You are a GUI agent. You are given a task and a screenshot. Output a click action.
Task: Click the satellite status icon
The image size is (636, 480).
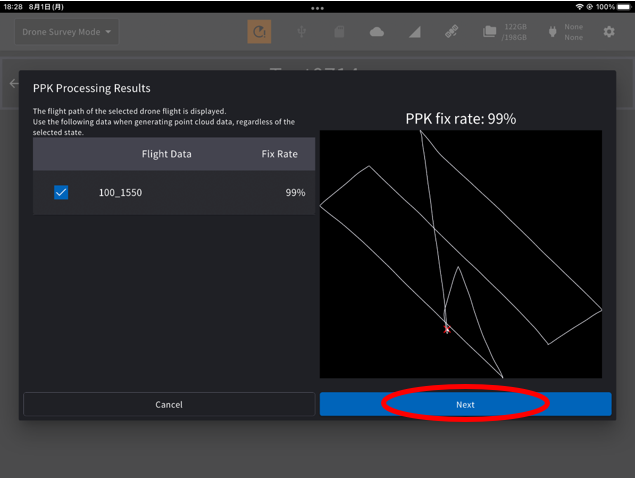coord(451,32)
